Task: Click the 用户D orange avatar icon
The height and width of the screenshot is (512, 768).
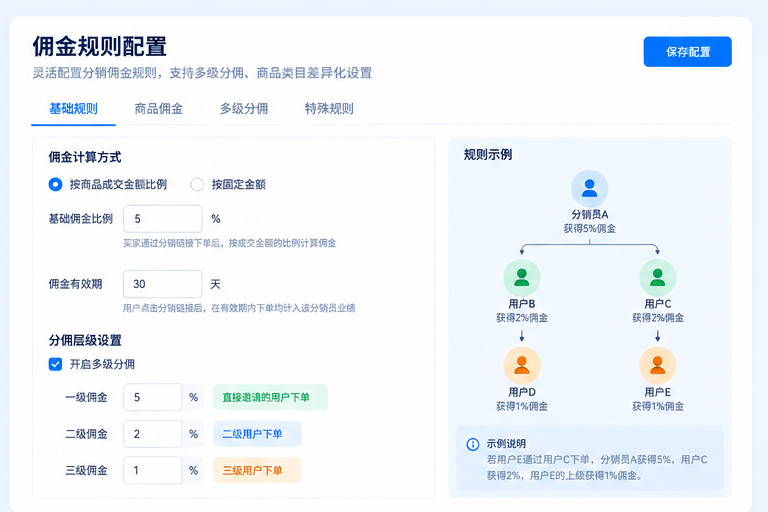Action: pyautogui.click(x=522, y=366)
